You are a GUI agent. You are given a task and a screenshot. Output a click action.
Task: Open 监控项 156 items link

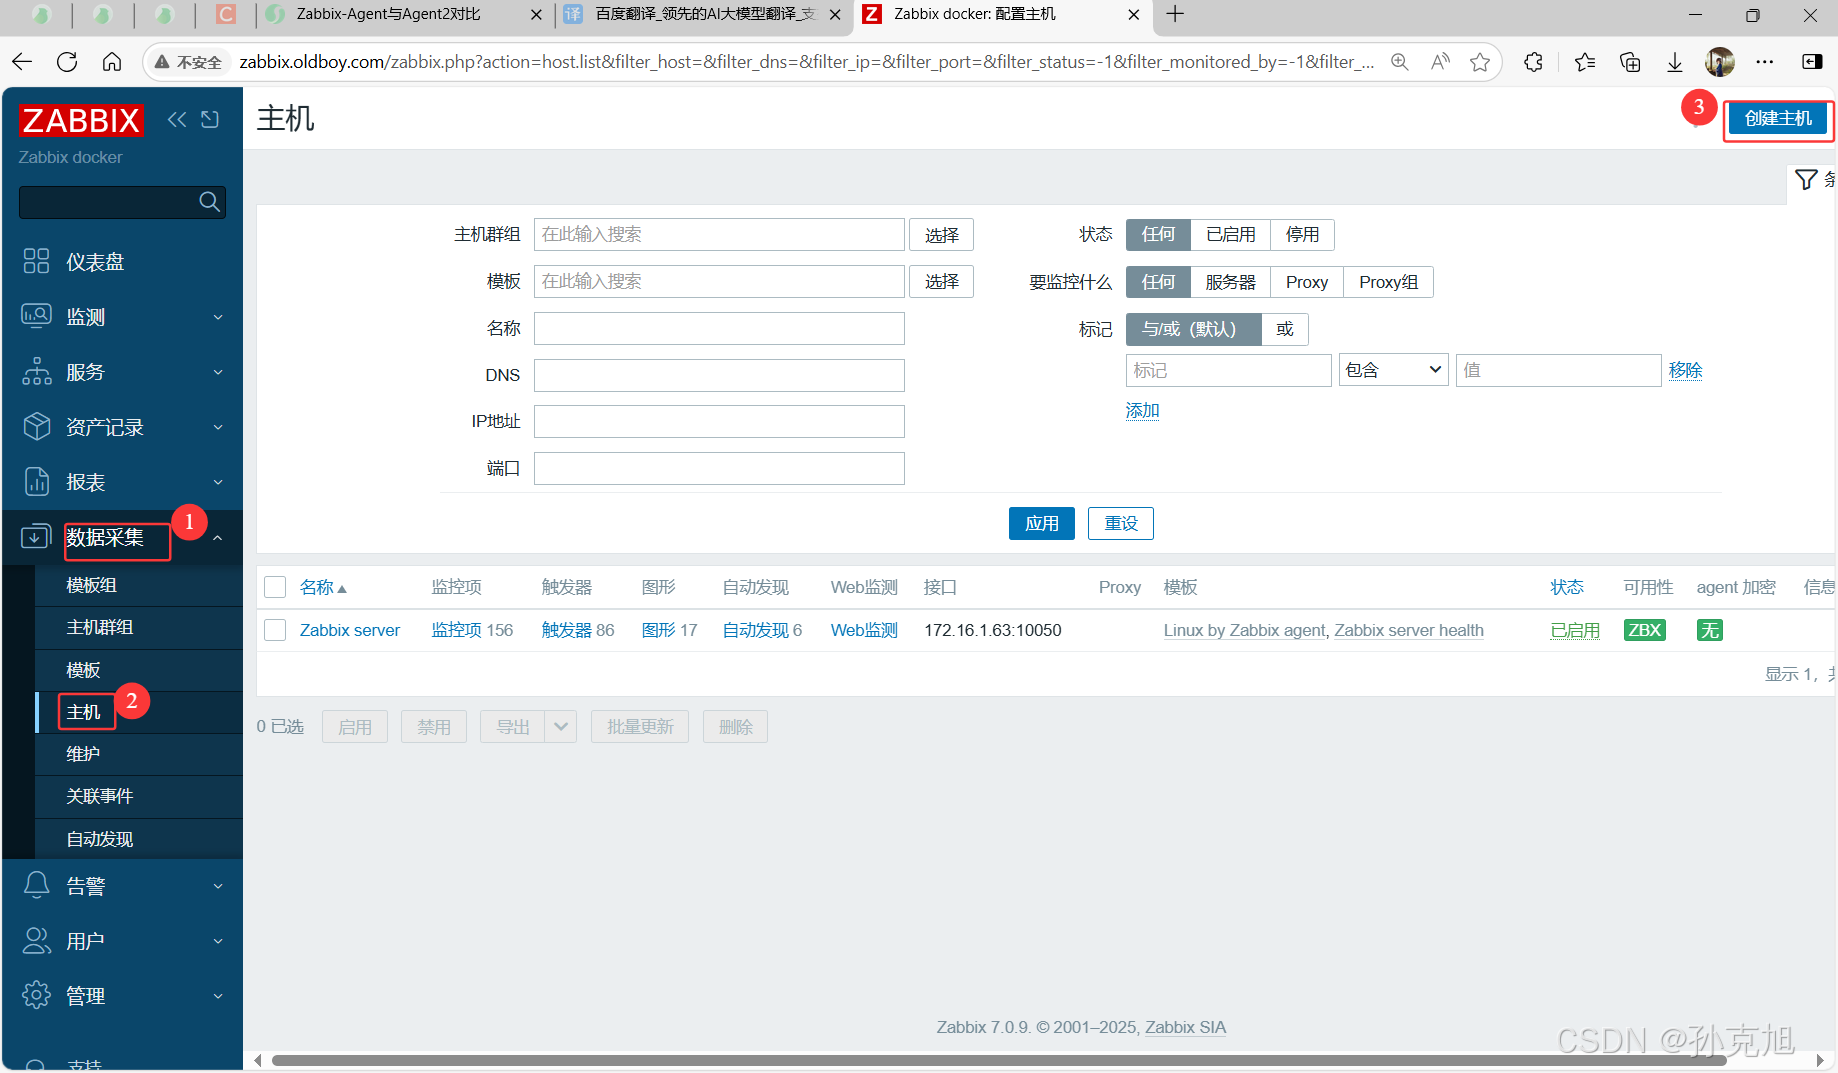[x=472, y=630]
